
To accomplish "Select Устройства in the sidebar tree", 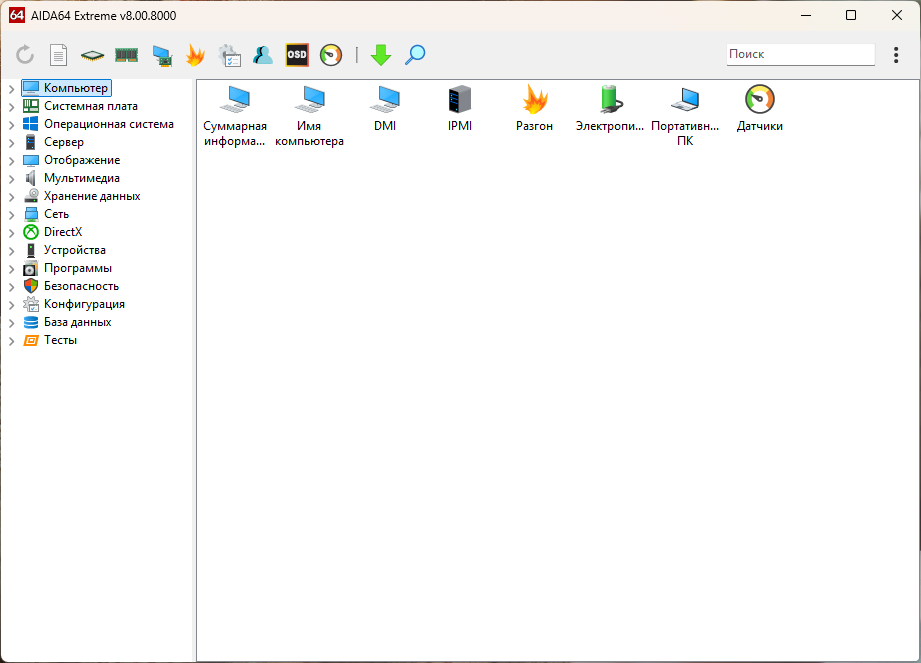I will (64, 250).
